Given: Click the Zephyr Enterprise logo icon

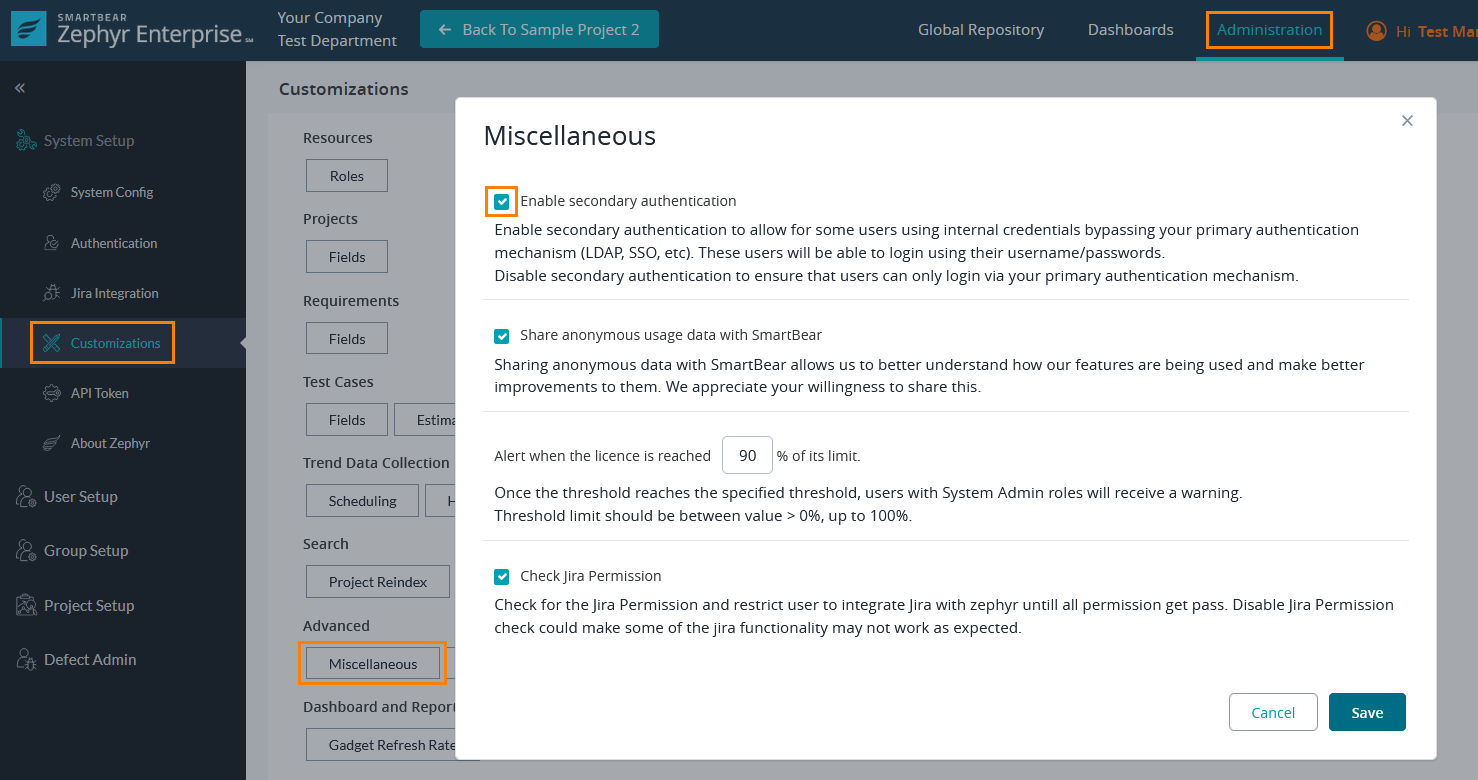Looking at the screenshot, I should click(x=29, y=30).
